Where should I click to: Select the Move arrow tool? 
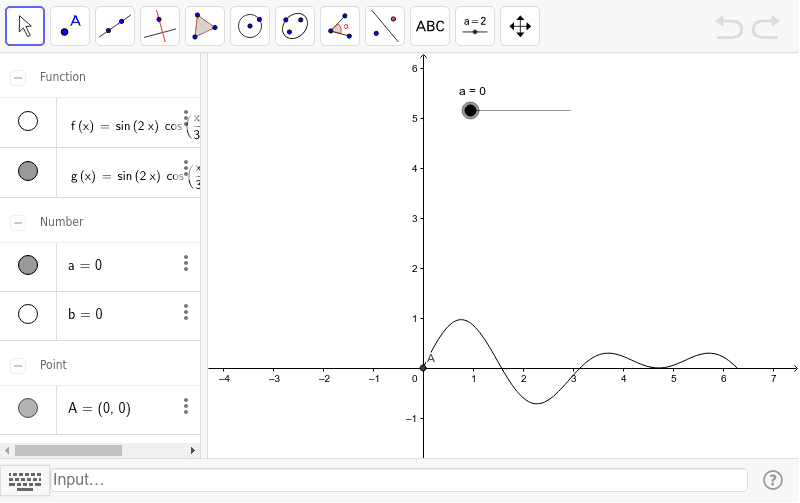coord(25,26)
